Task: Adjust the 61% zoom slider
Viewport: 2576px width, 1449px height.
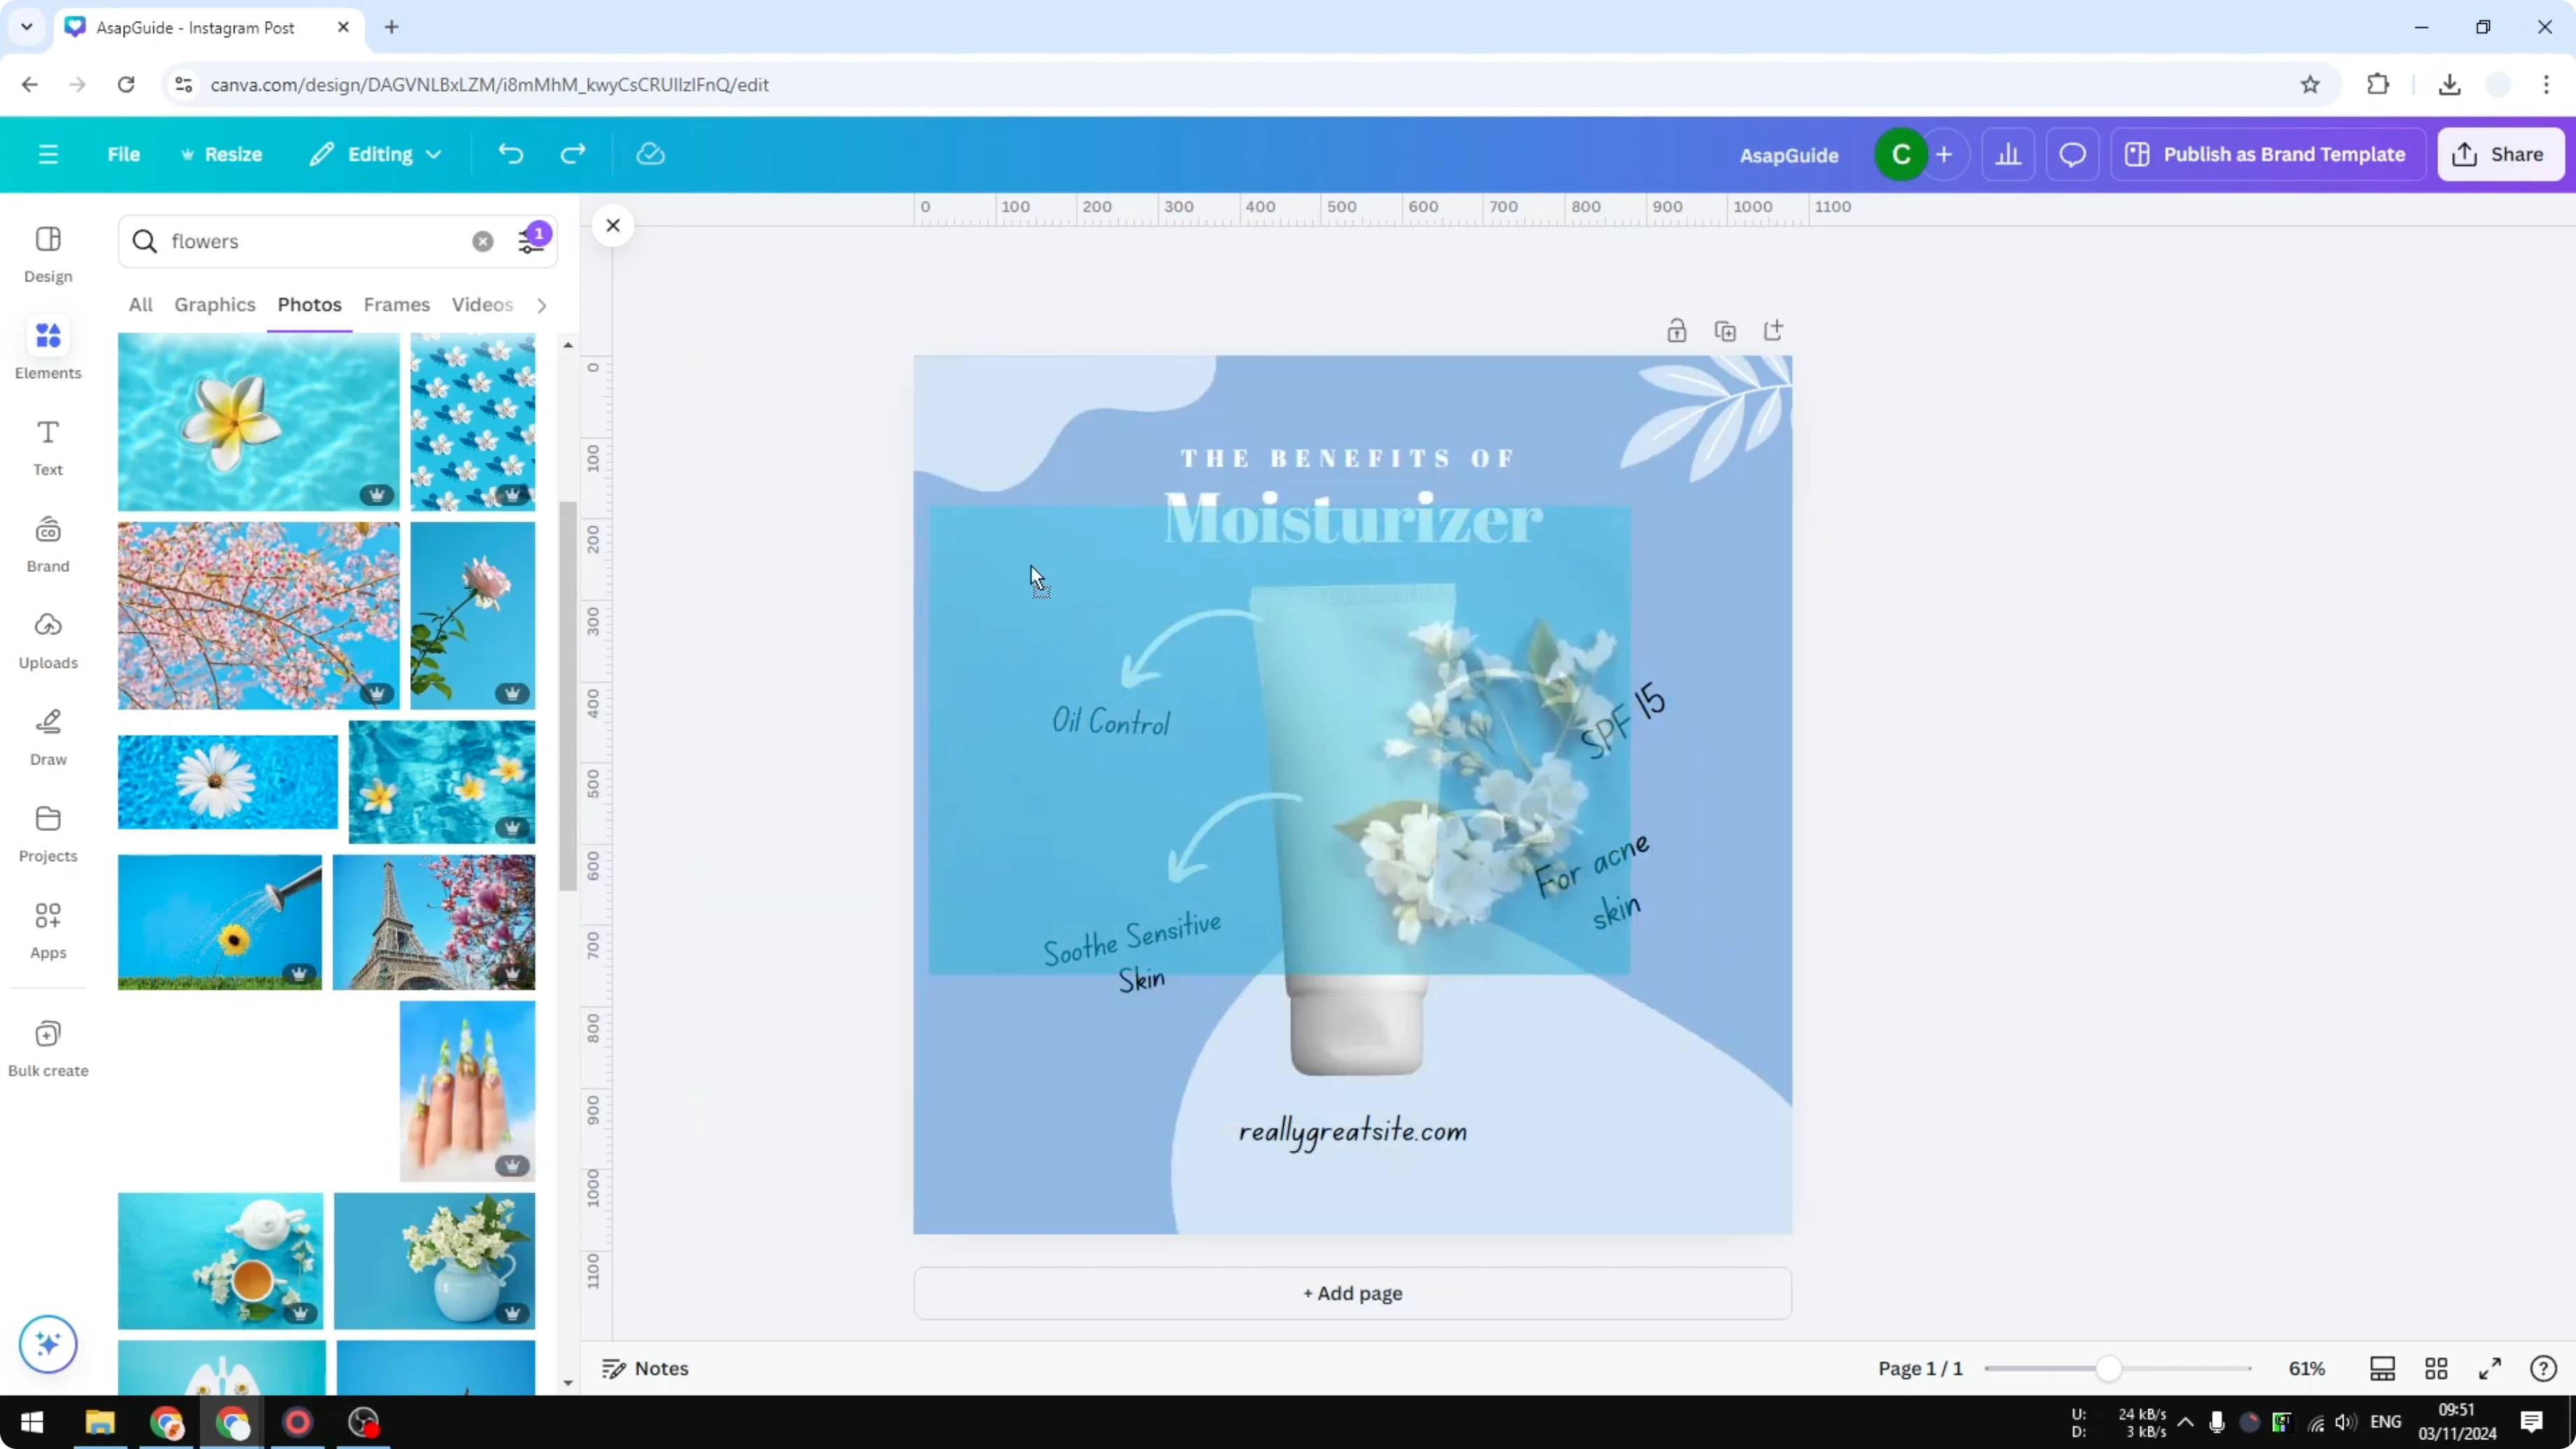Action: 2109,1368
